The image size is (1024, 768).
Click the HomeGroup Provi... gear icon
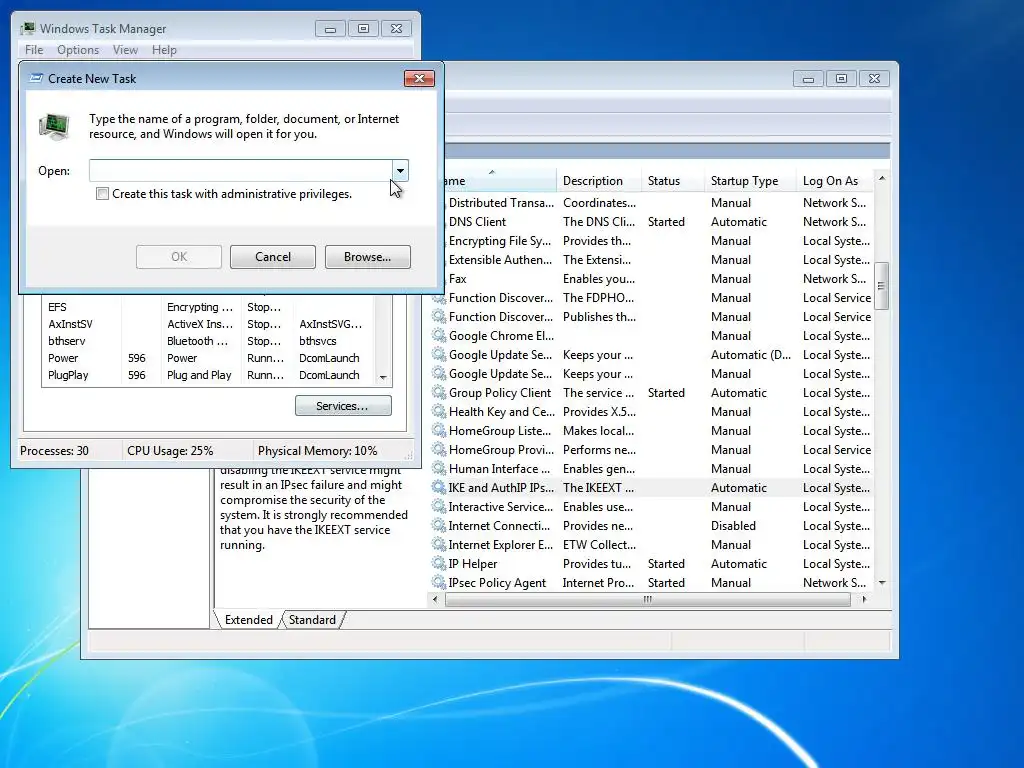(x=439, y=449)
